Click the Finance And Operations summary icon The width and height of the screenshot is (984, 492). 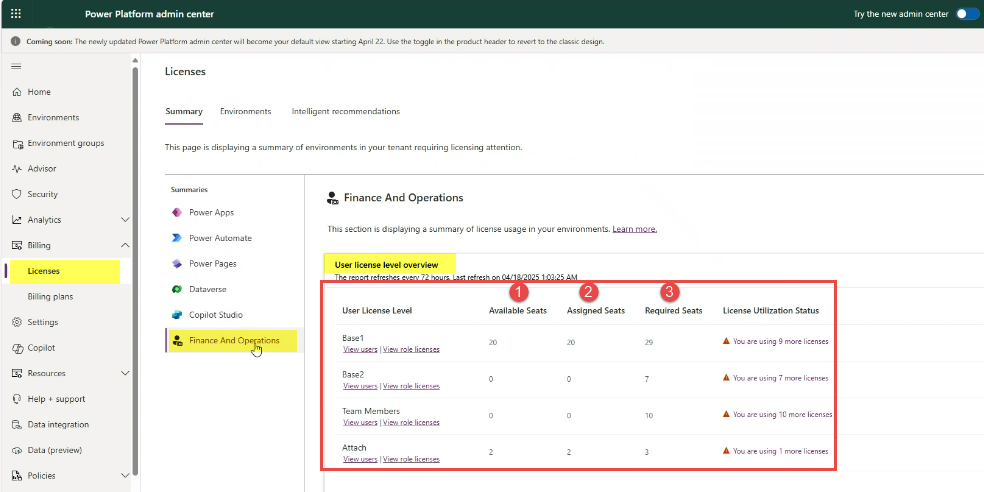[177, 341]
